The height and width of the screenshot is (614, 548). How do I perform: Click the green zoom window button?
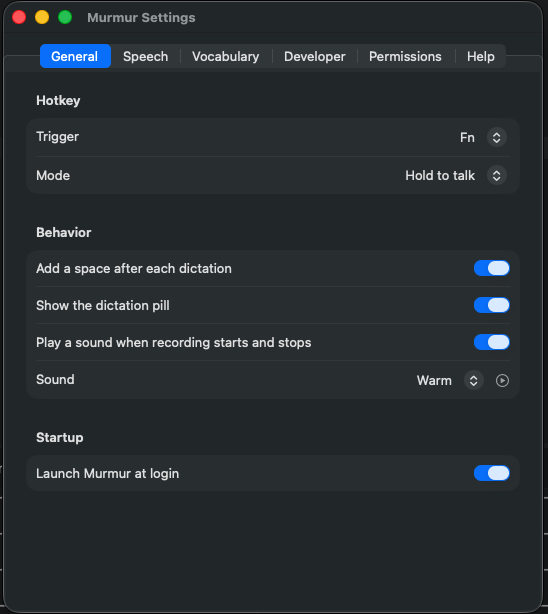pos(65,17)
